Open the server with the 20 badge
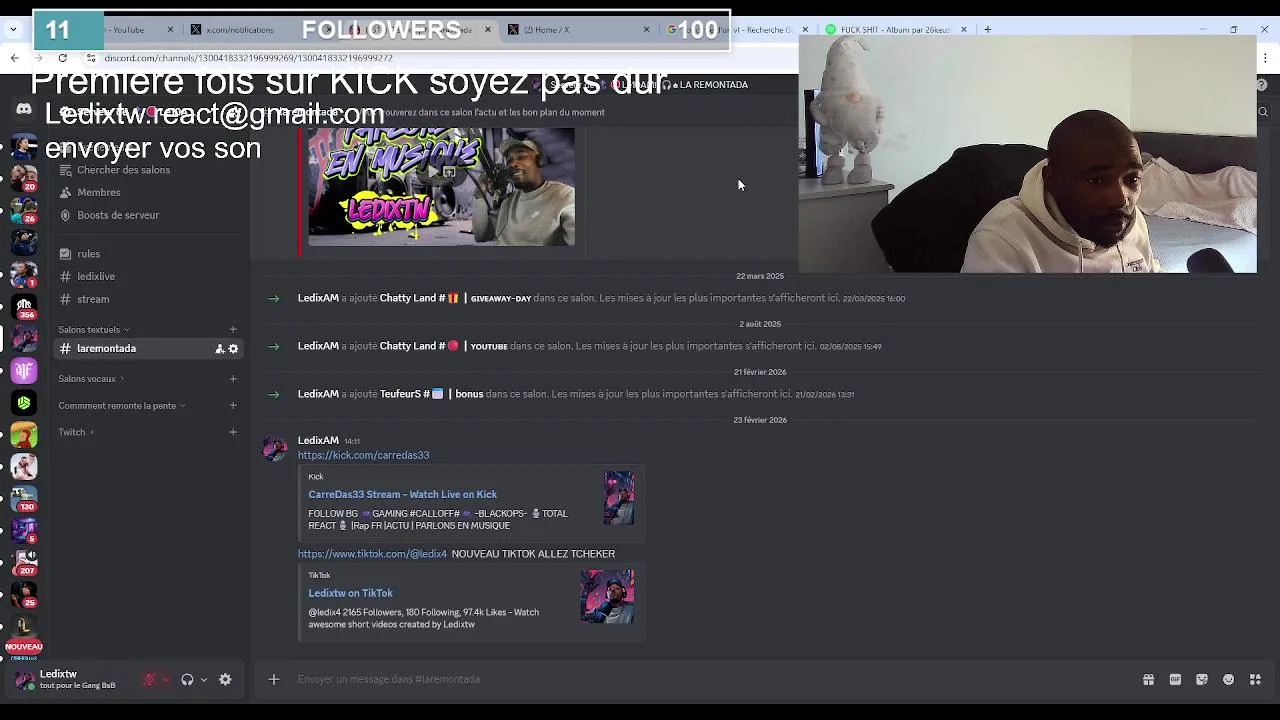Screen dimensions: 1280x720 (24, 178)
